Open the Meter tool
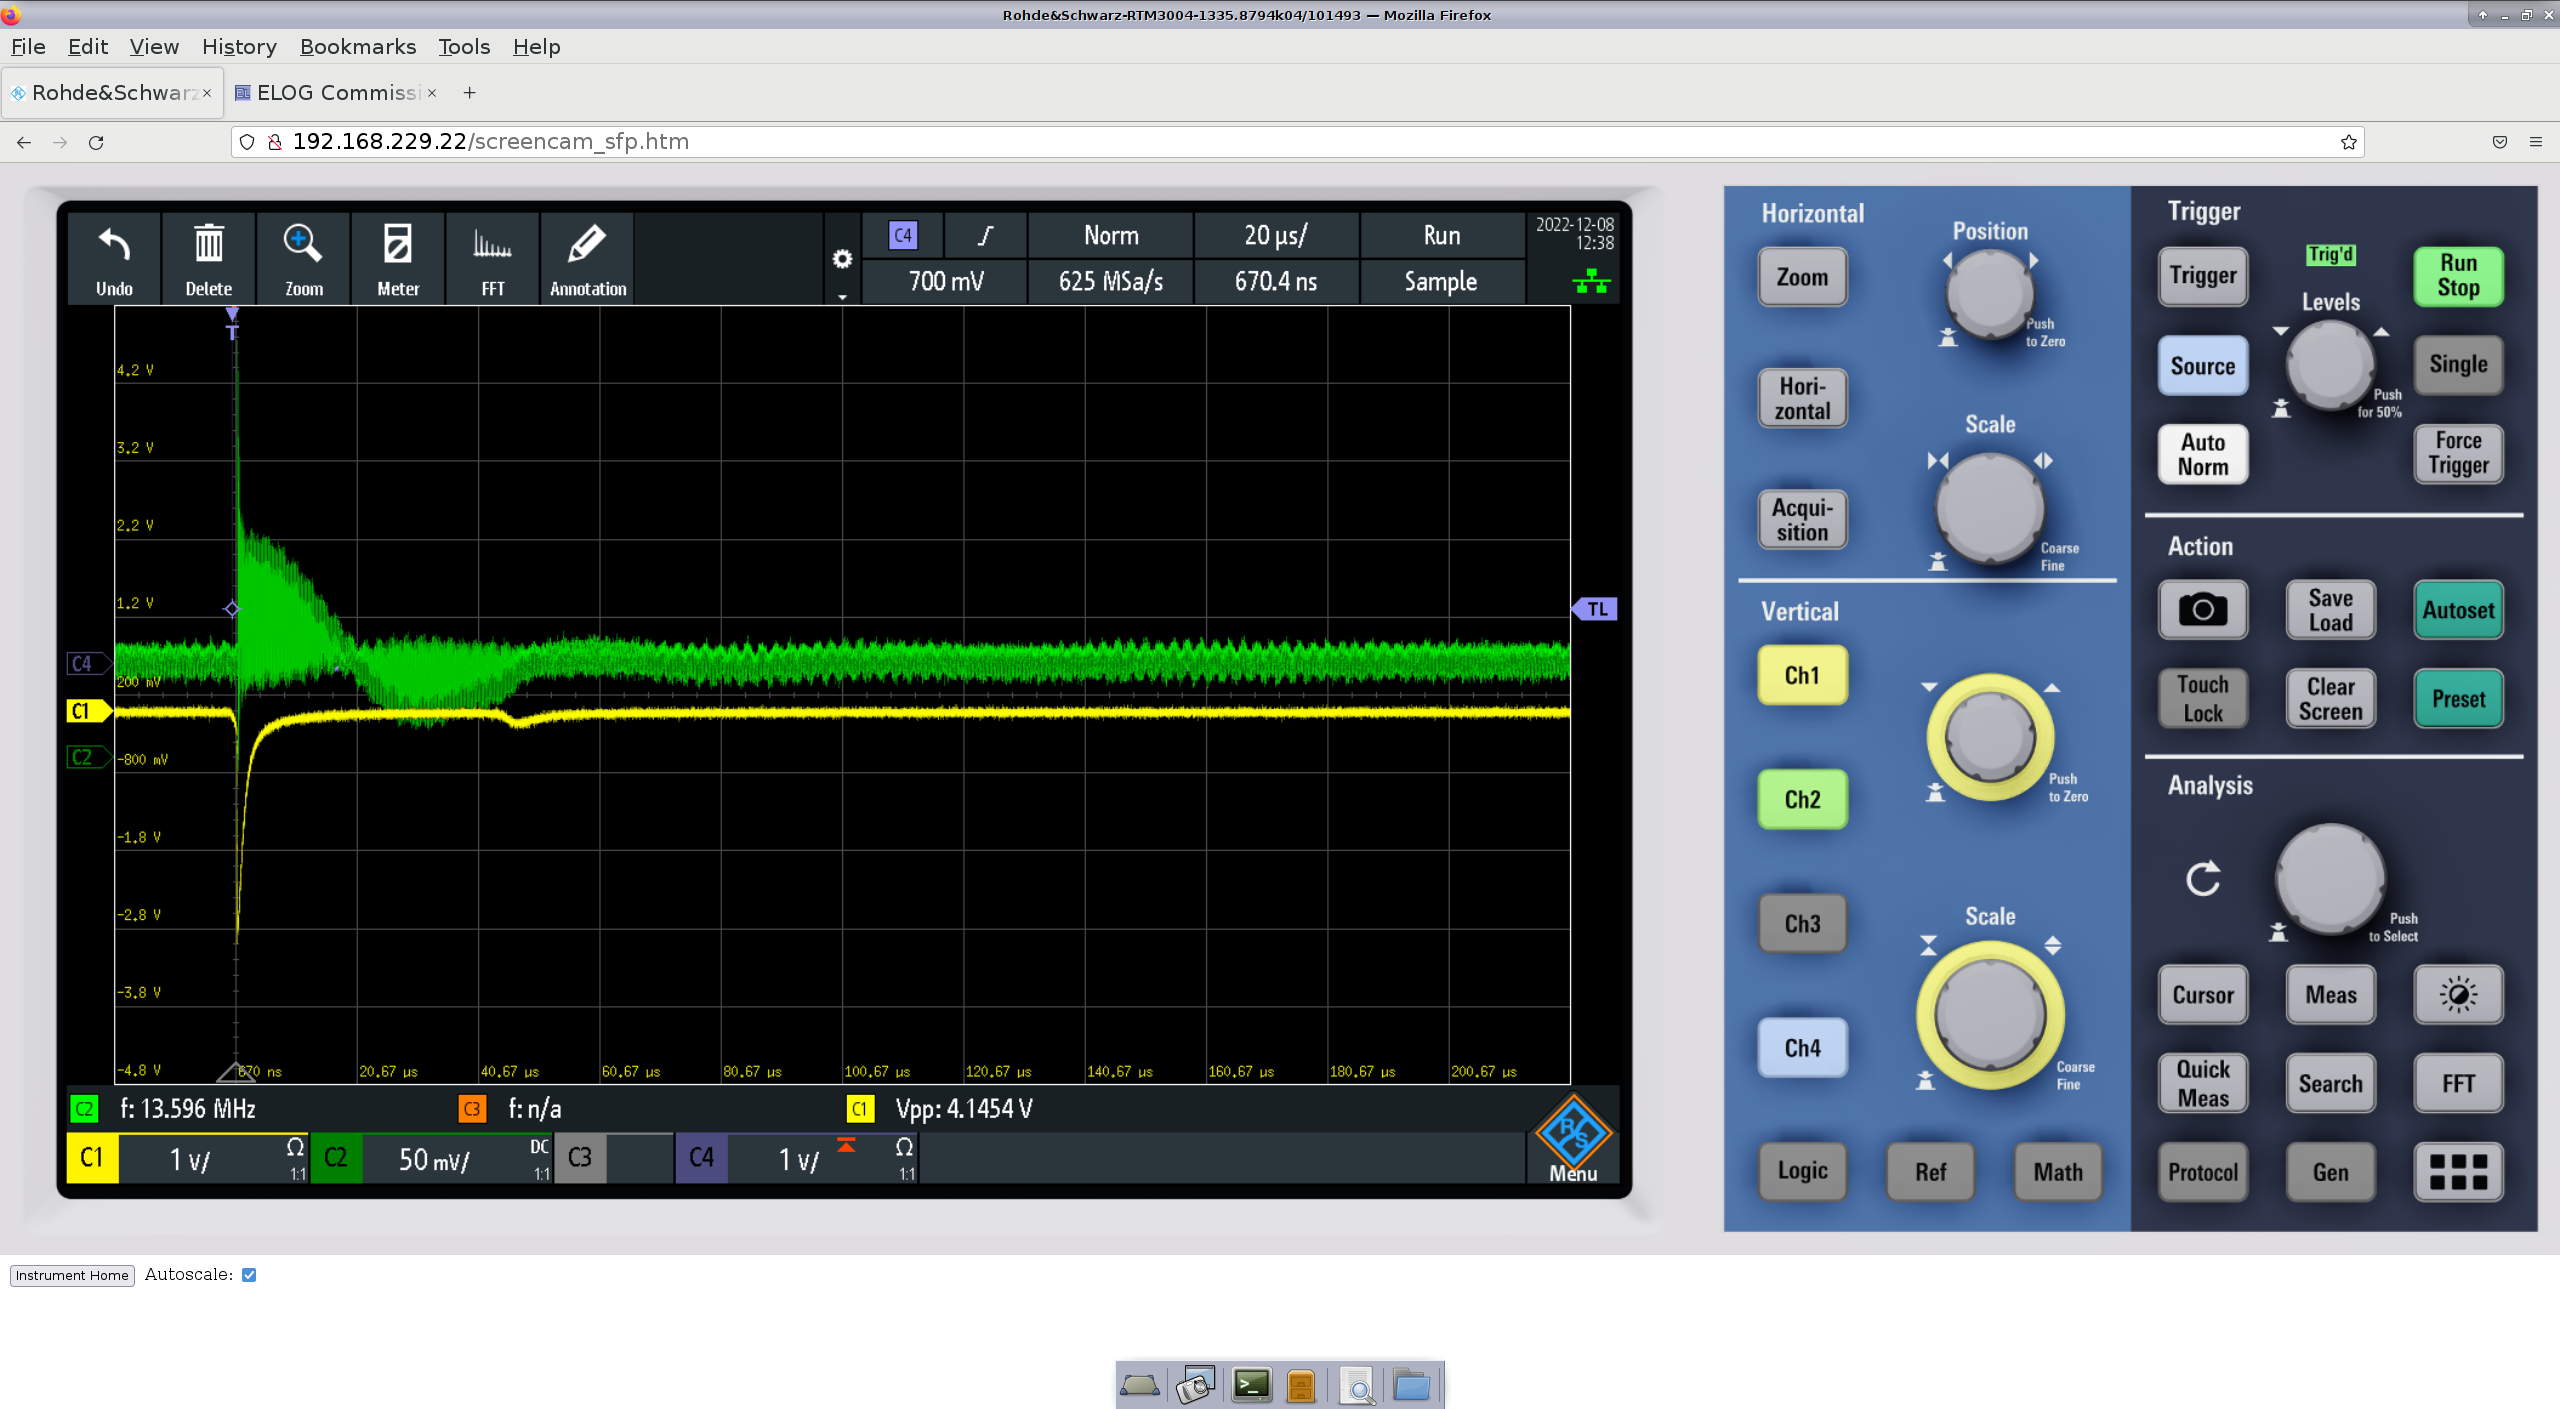 coord(397,258)
